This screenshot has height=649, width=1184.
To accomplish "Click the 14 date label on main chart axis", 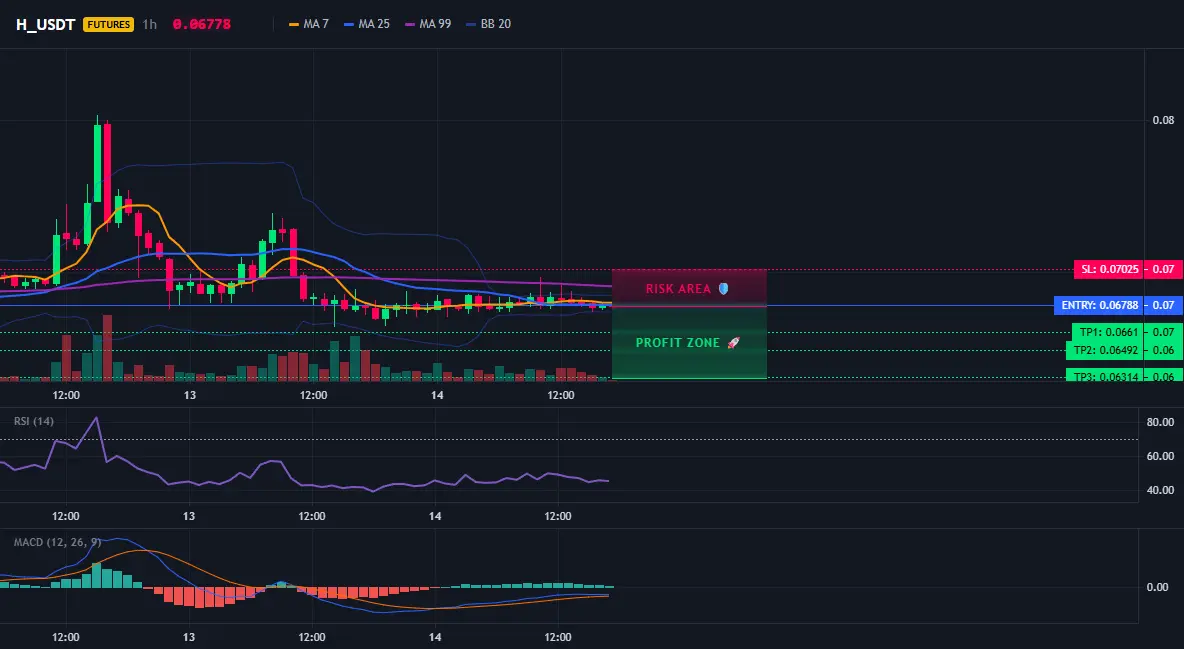I will pyautogui.click(x=436, y=395).
